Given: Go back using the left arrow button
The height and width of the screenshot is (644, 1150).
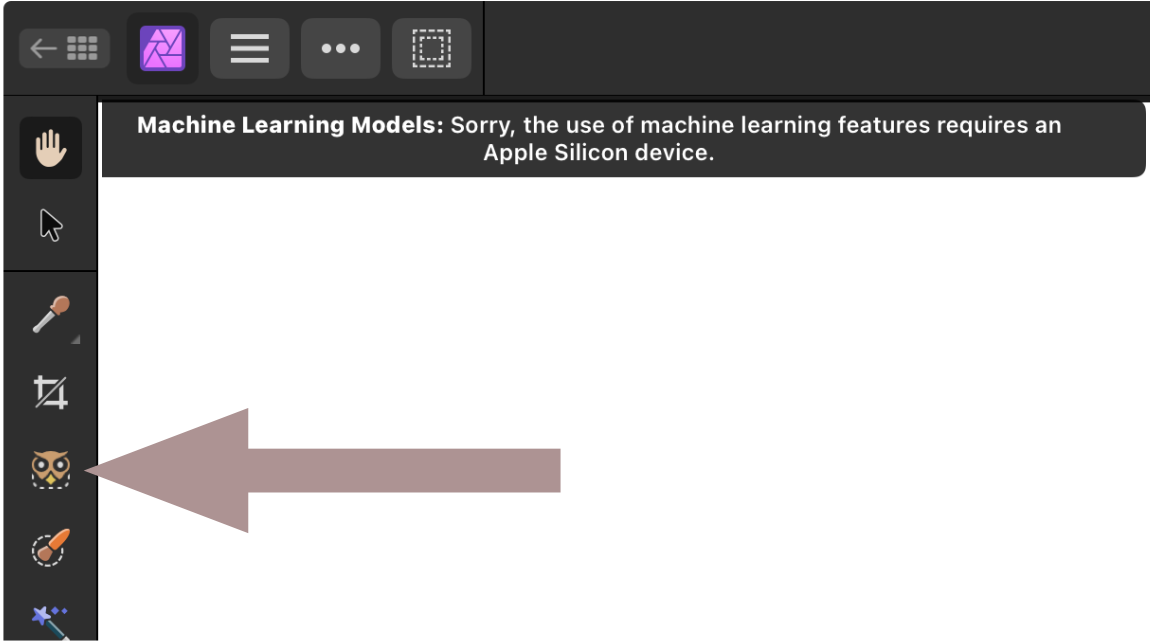Looking at the screenshot, I should click(43, 48).
